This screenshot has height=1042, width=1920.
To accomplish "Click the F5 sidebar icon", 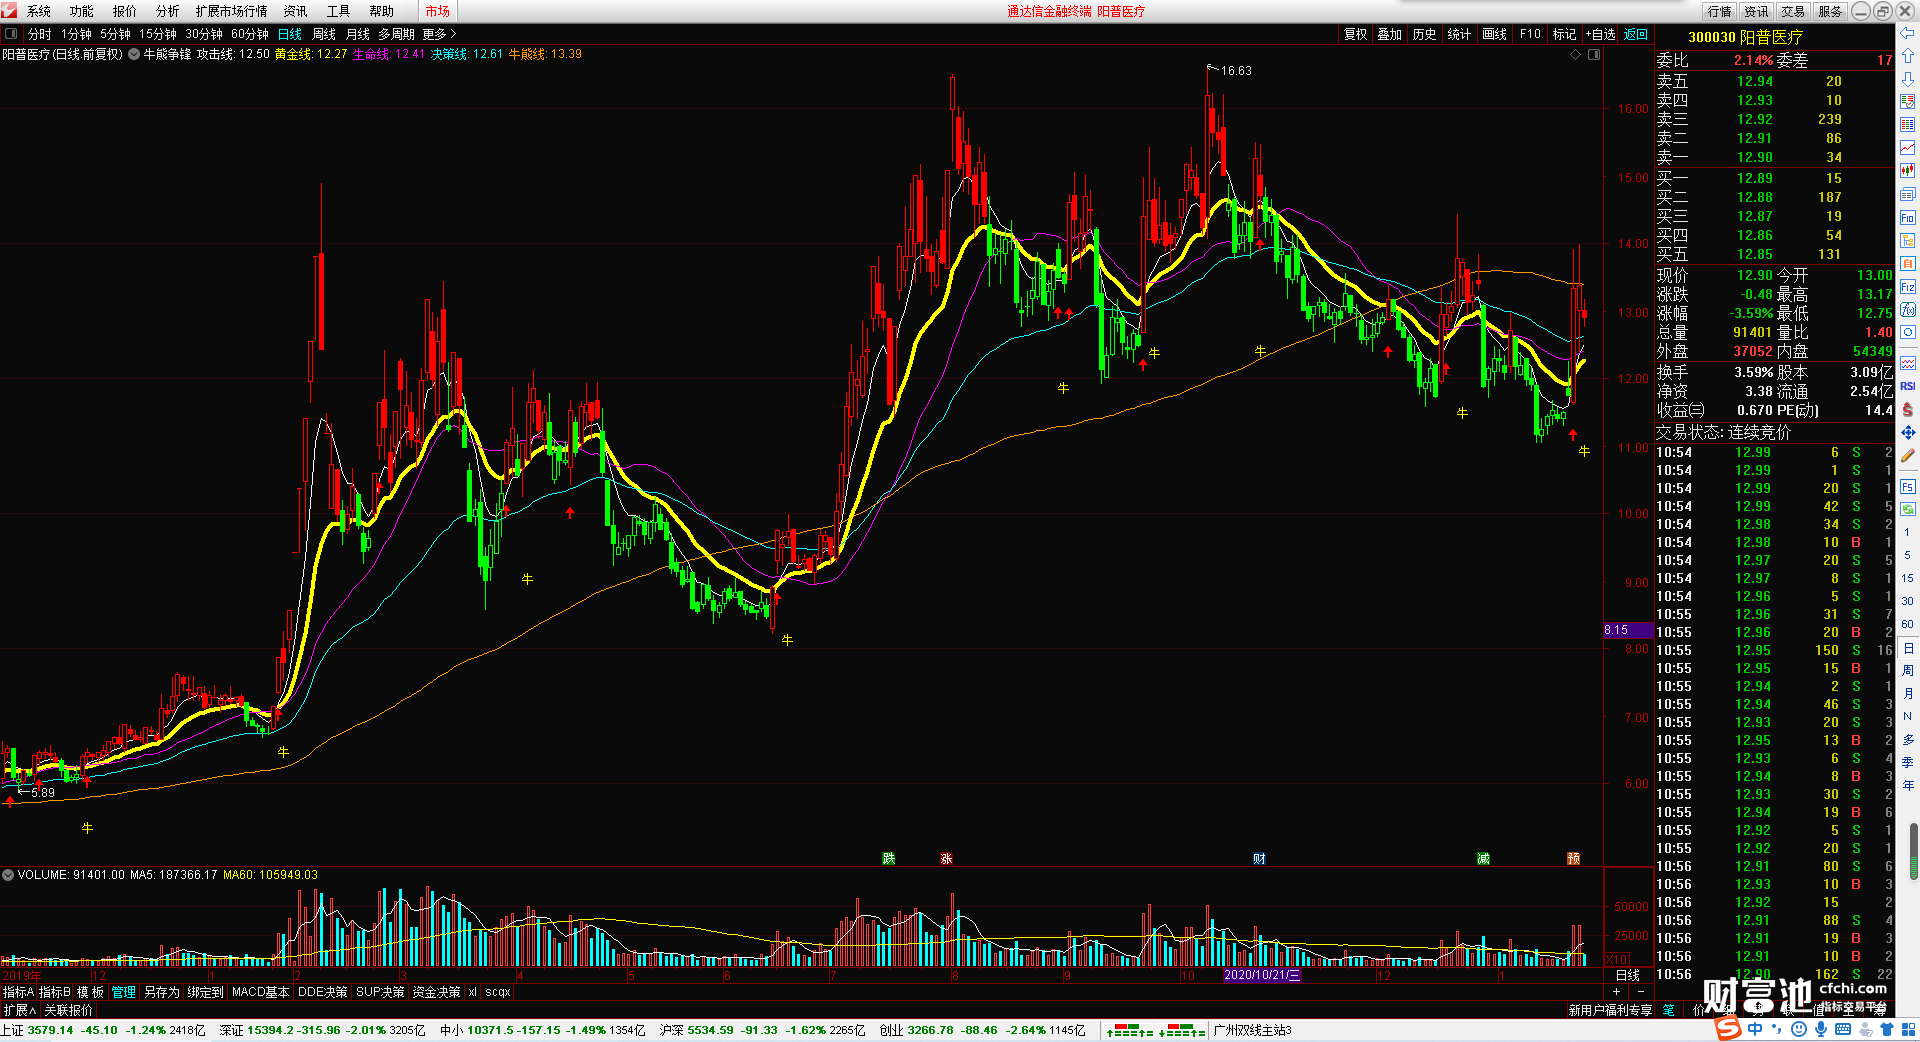I will pyautogui.click(x=1907, y=487).
